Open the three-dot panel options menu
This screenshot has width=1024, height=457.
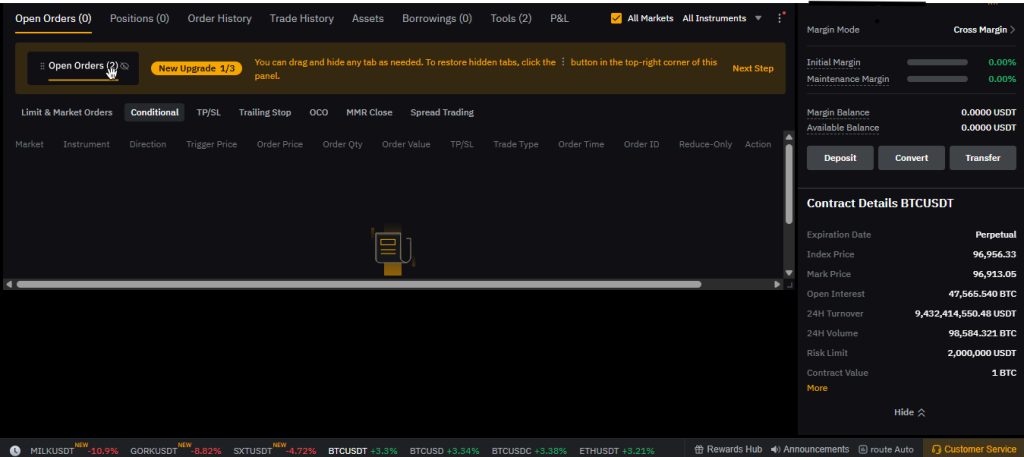coord(779,18)
